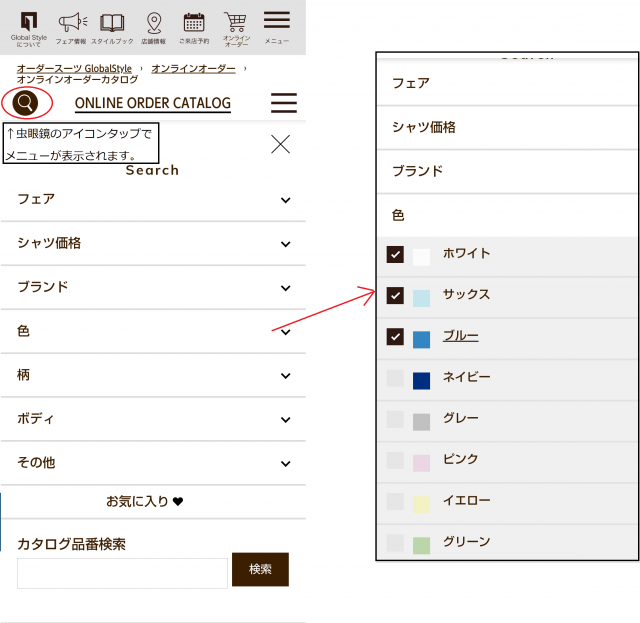Open the スタイルブック book icon
640x623 pixels.
coord(112,26)
